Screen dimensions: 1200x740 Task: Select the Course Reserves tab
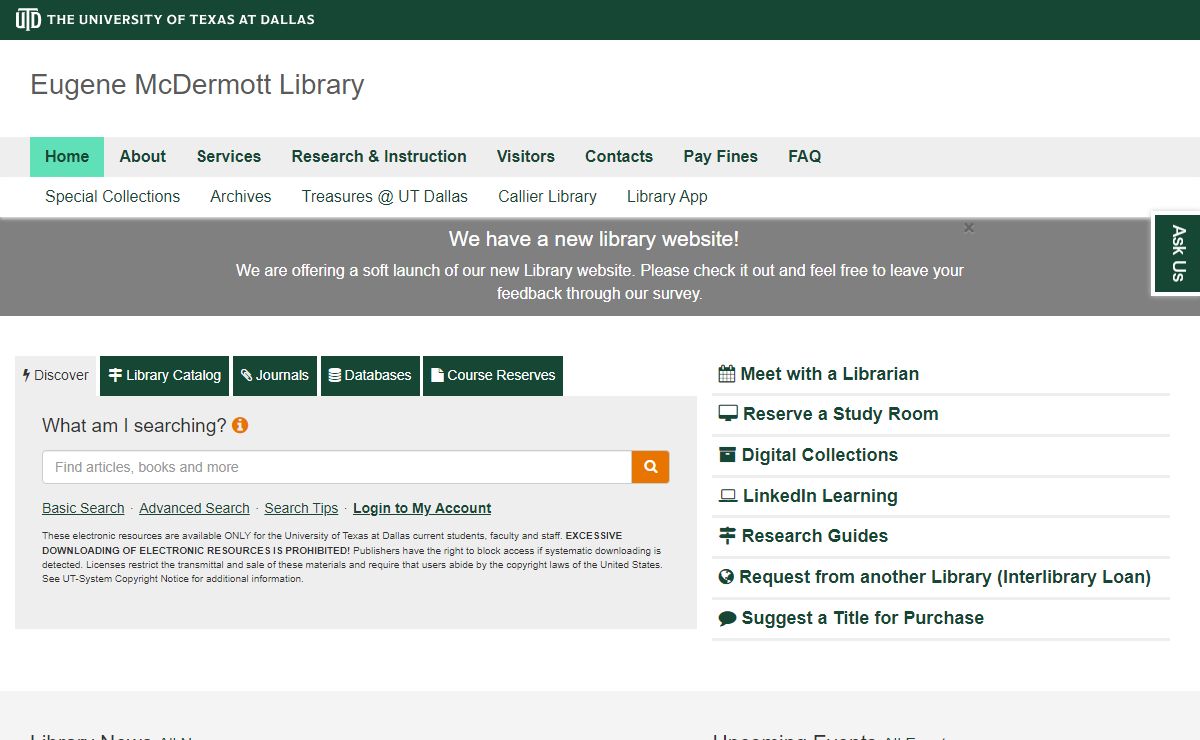pos(493,376)
